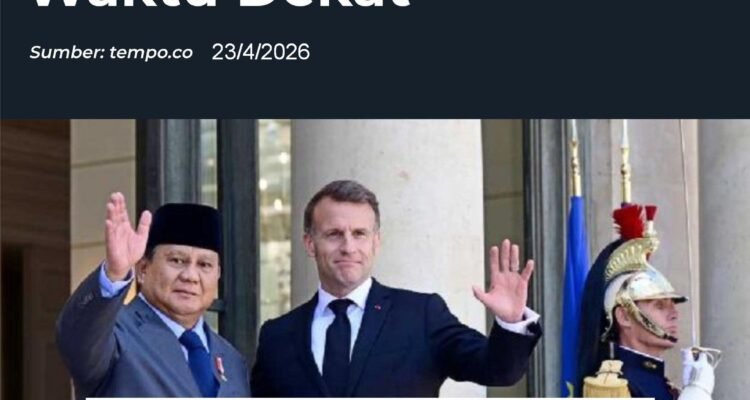Screen dimensions: 750x400
Task: Click the red plume on the helmet
Action: pos(632,221)
